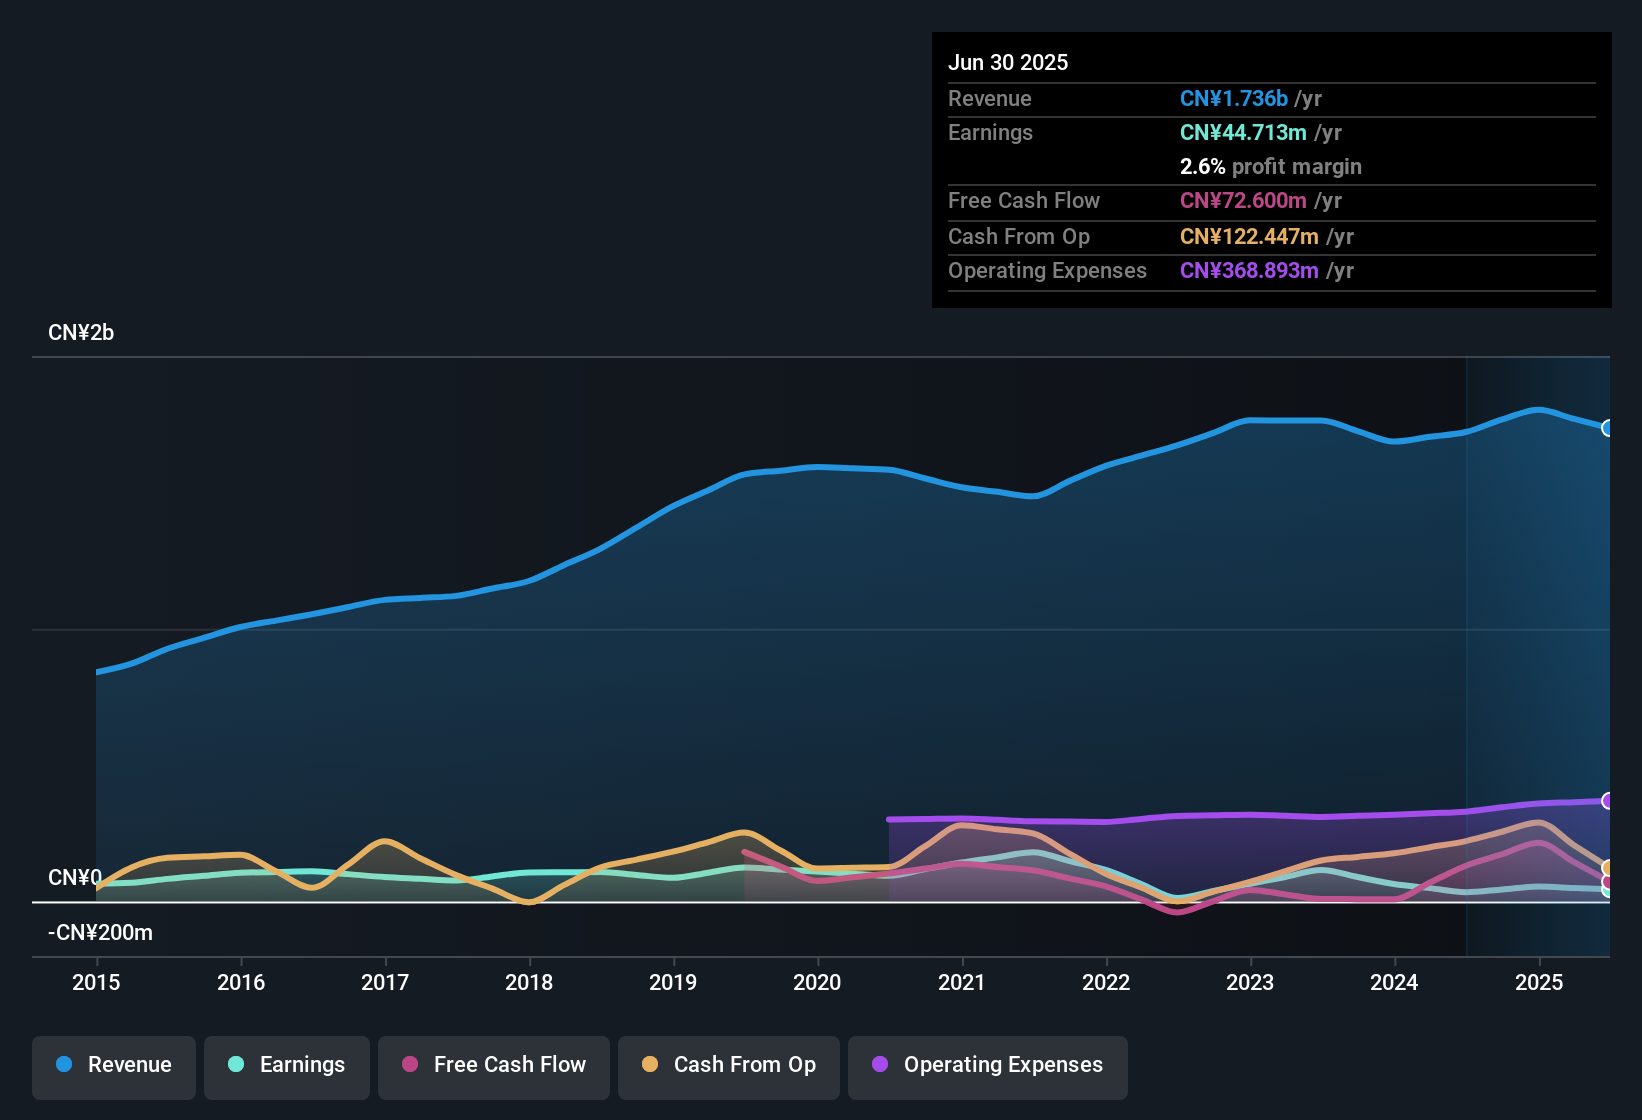This screenshot has width=1642, height=1120.
Task: Click the blue Revenue dot in the legend
Action: click(x=64, y=1065)
